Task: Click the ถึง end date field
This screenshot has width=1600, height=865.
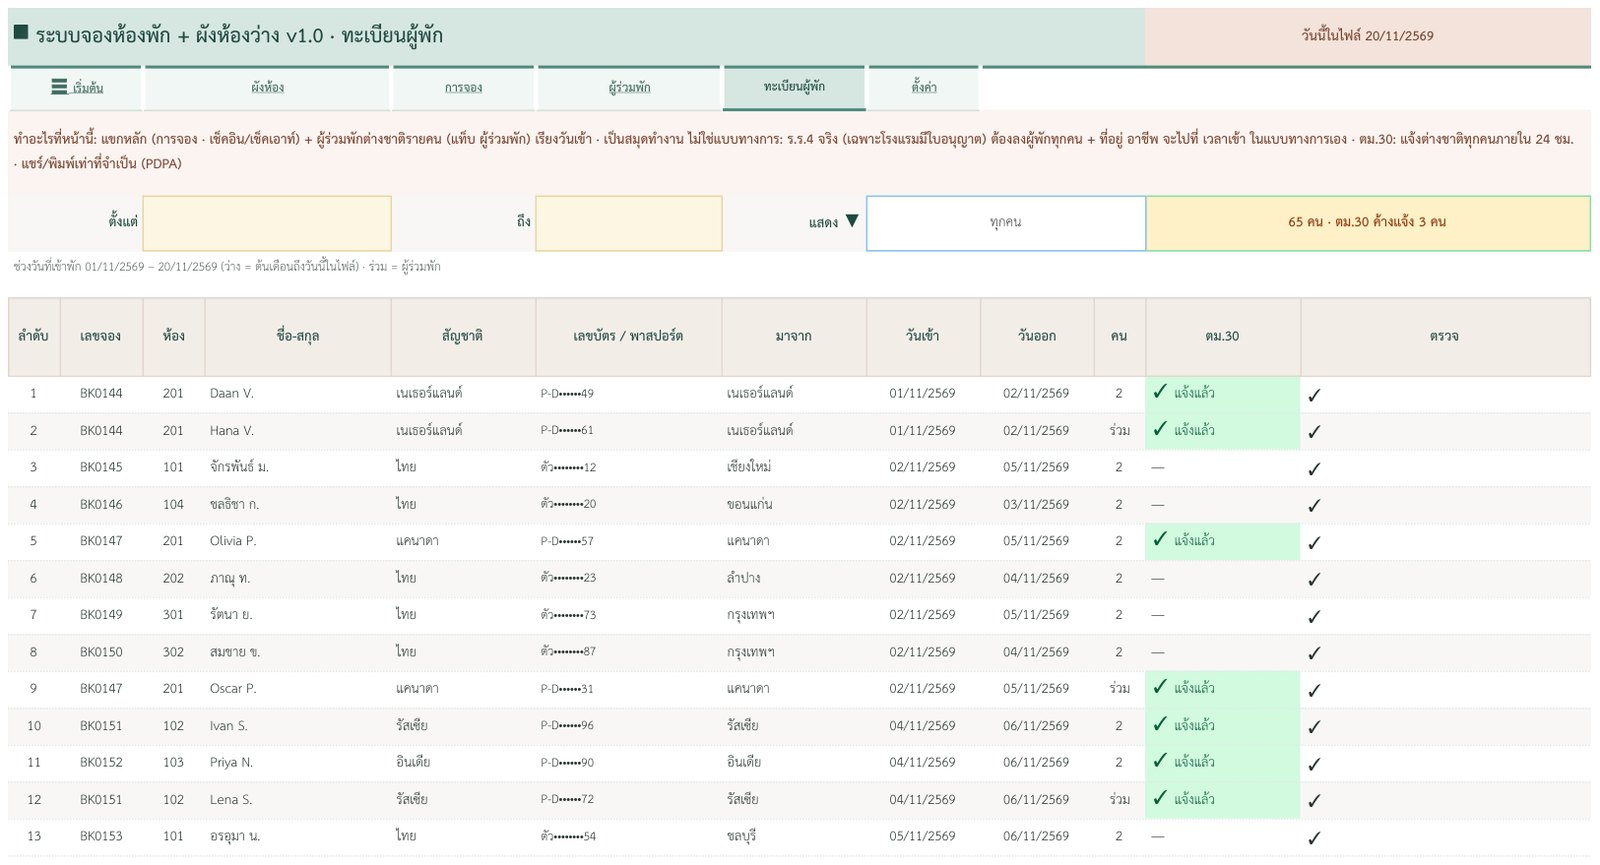Action: tap(629, 223)
